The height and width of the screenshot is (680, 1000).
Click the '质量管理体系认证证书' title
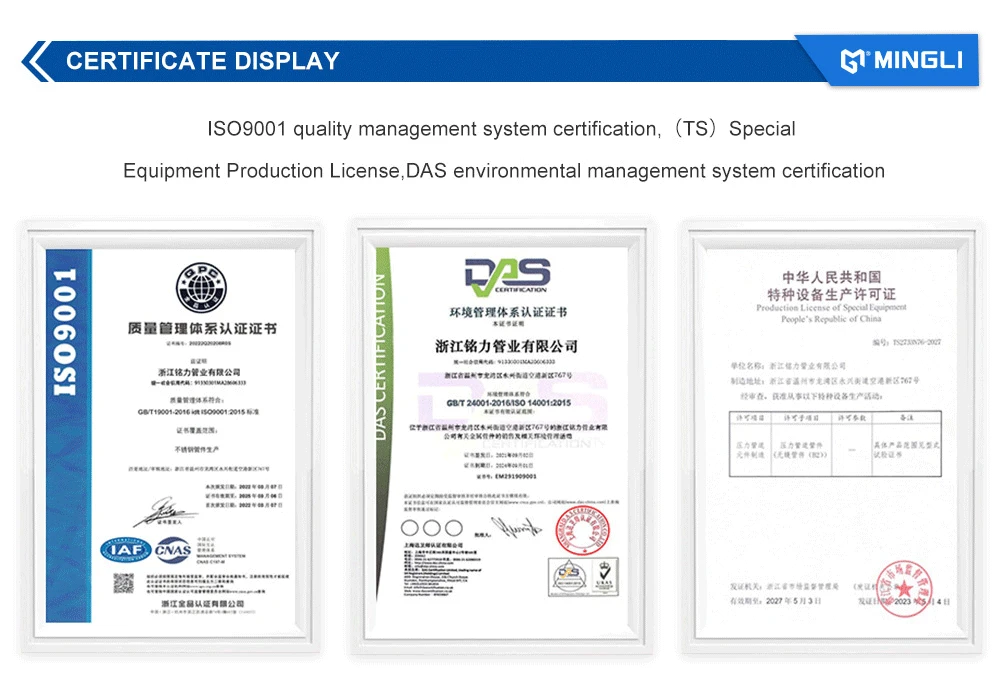coord(202,329)
